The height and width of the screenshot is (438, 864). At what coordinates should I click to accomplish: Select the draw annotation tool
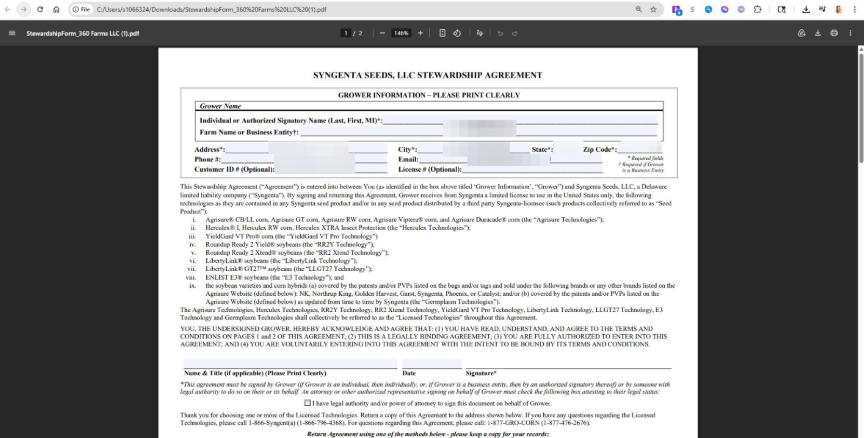tap(479, 33)
